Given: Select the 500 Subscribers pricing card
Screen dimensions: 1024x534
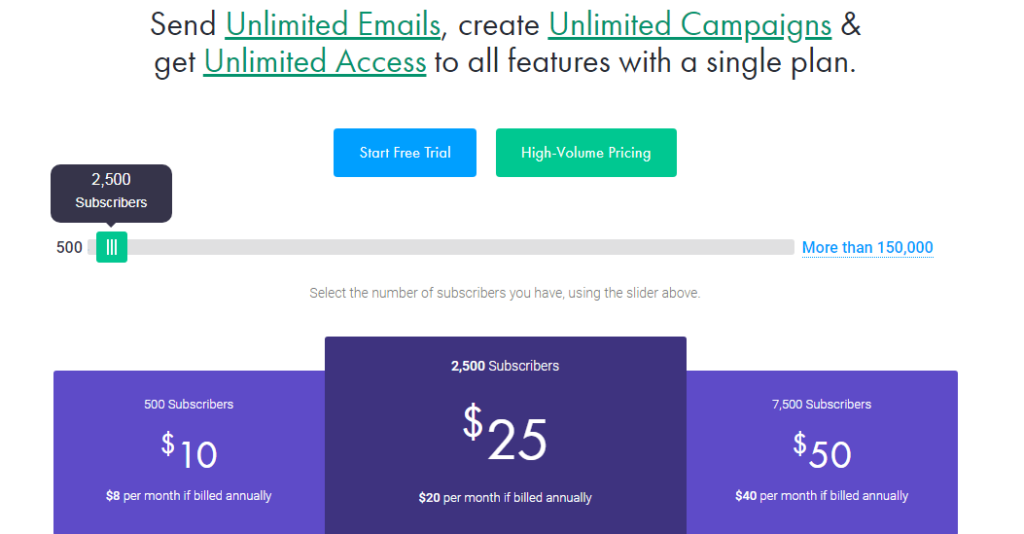Looking at the screenshot, I should (x=189, y=452).
